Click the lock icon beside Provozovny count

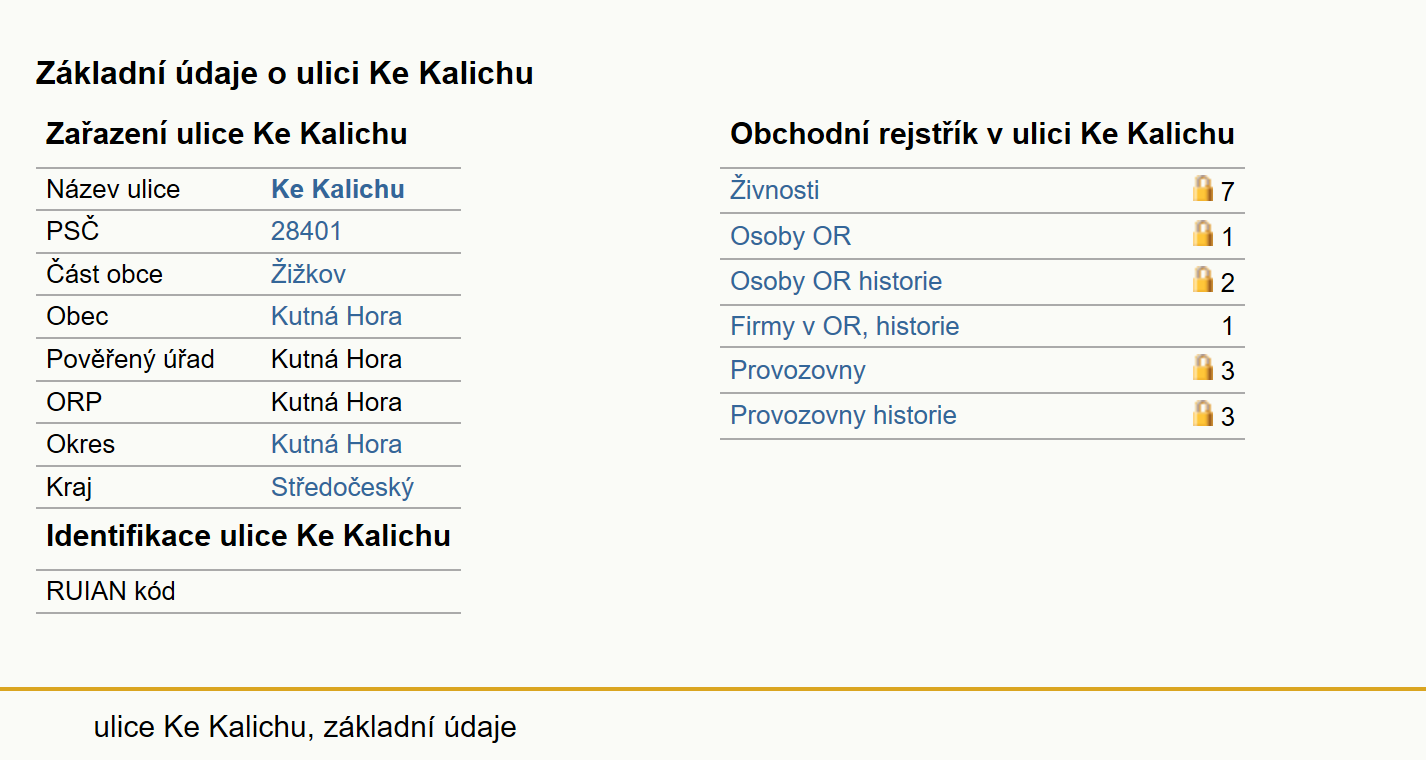1203,368
